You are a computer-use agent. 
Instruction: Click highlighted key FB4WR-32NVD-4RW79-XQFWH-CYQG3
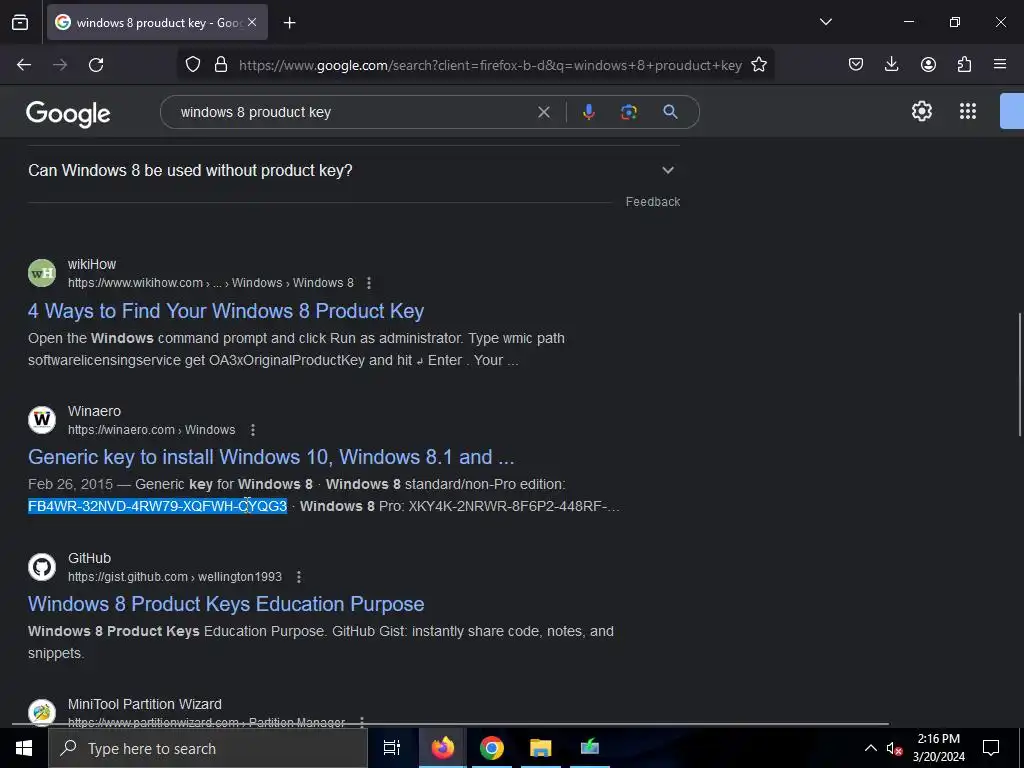click(x=157, y=506)
